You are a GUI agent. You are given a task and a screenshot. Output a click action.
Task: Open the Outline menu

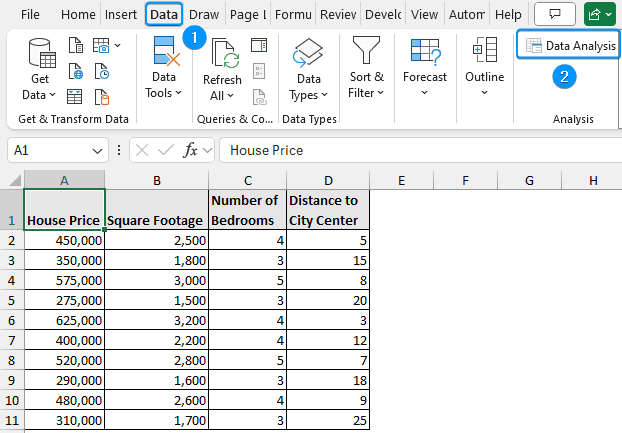click(485, 67)
